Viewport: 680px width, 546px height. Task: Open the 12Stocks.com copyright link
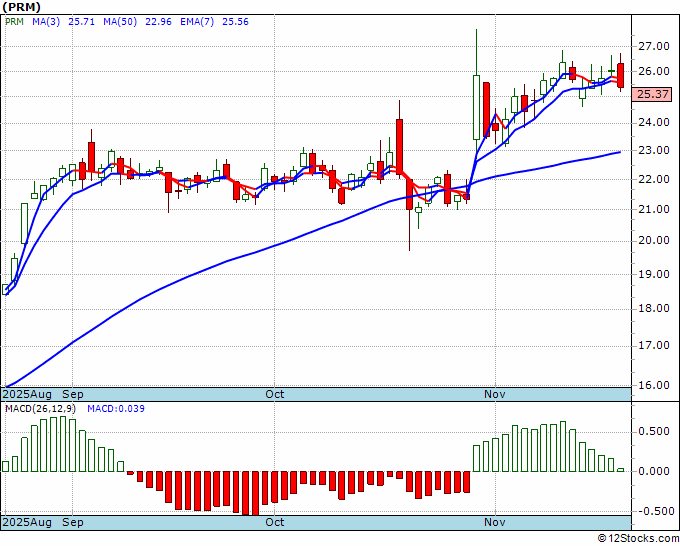click(x=638, y=539)
